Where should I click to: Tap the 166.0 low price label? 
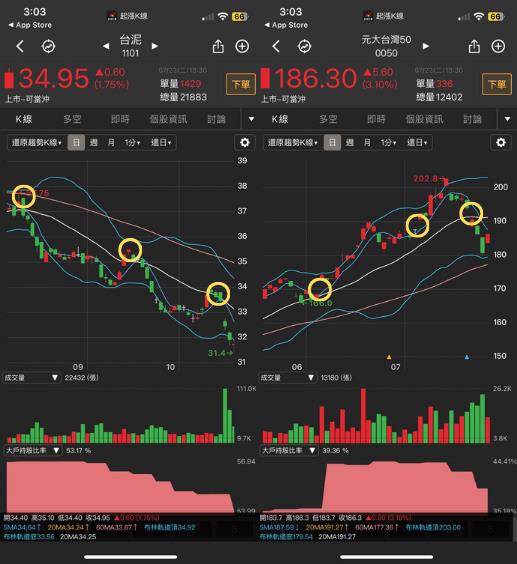[x=320, y=303]
